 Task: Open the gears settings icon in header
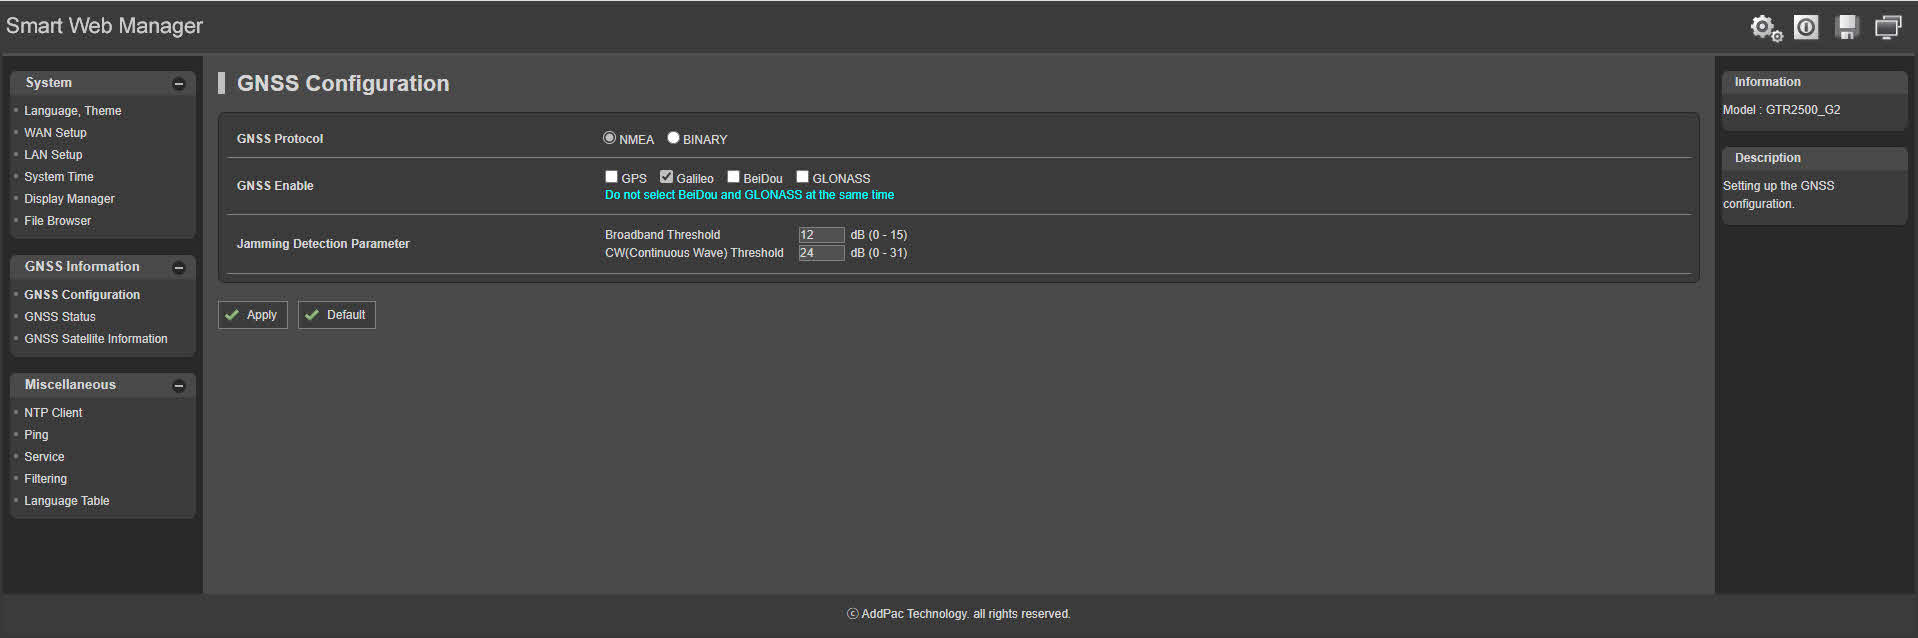(x=1765, y=28)
